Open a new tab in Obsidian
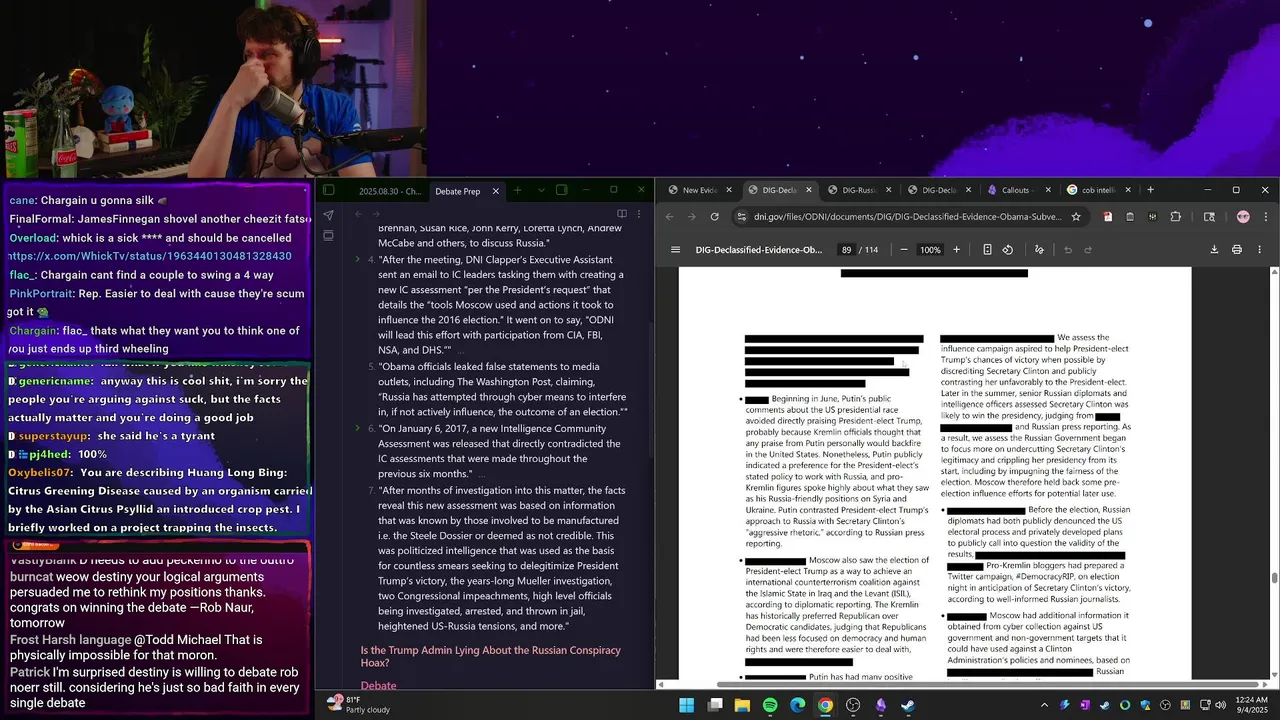 pyautogui.click(x=517, y=190)
